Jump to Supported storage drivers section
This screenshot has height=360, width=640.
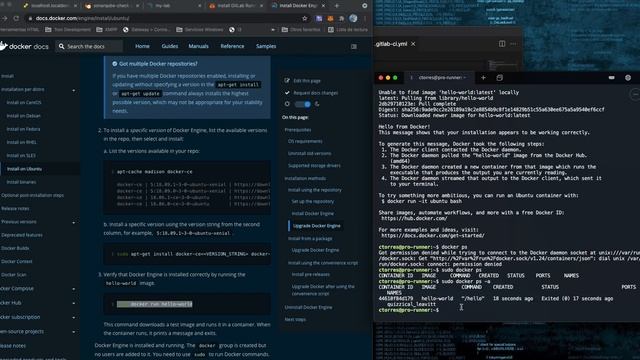[314, 166]
